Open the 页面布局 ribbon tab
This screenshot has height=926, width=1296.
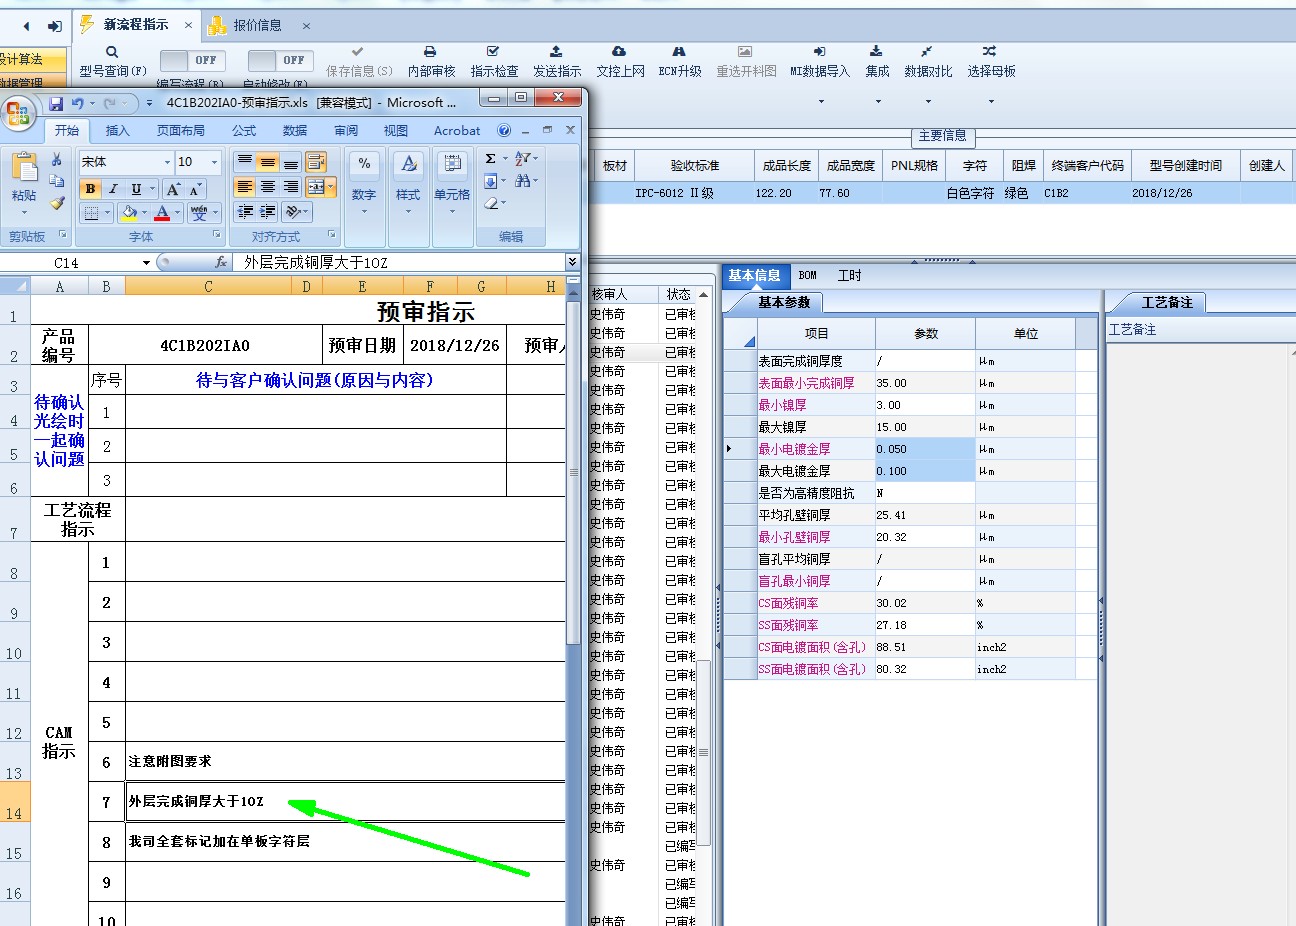[x=181, y=131]
